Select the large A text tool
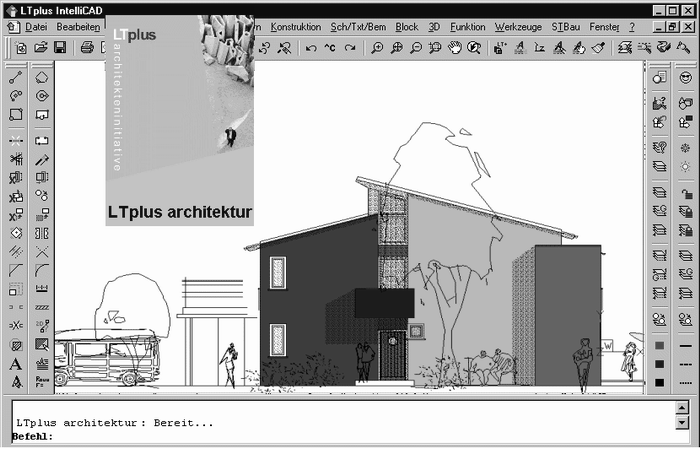700x449 pixels. point(16,363)
